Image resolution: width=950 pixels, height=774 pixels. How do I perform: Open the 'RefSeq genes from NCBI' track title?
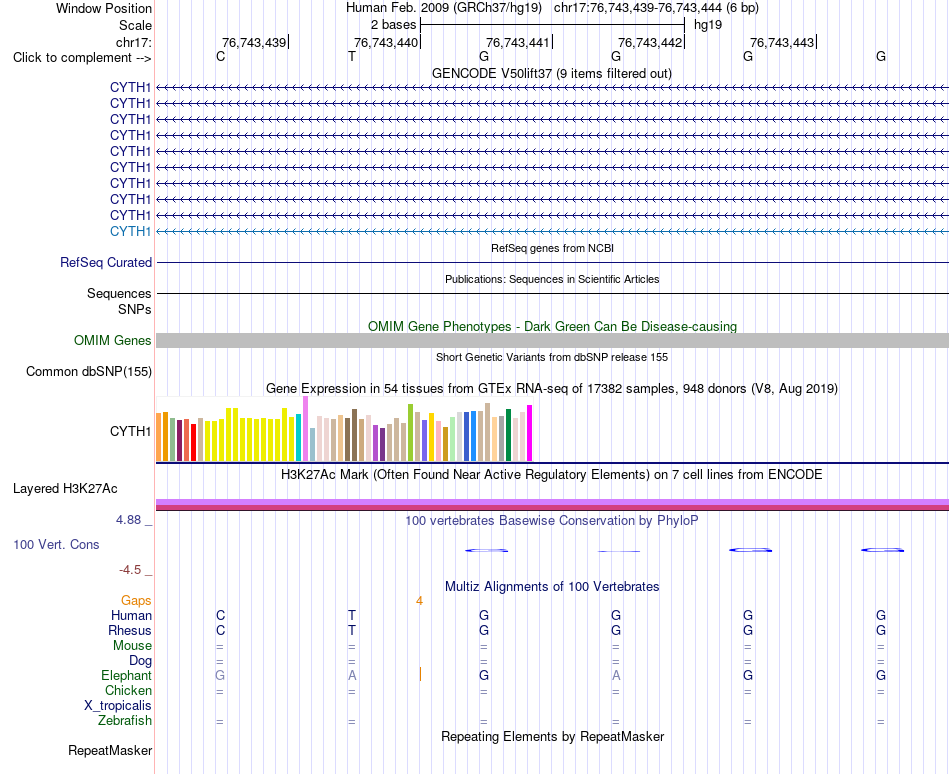click(x=552, y=248)
